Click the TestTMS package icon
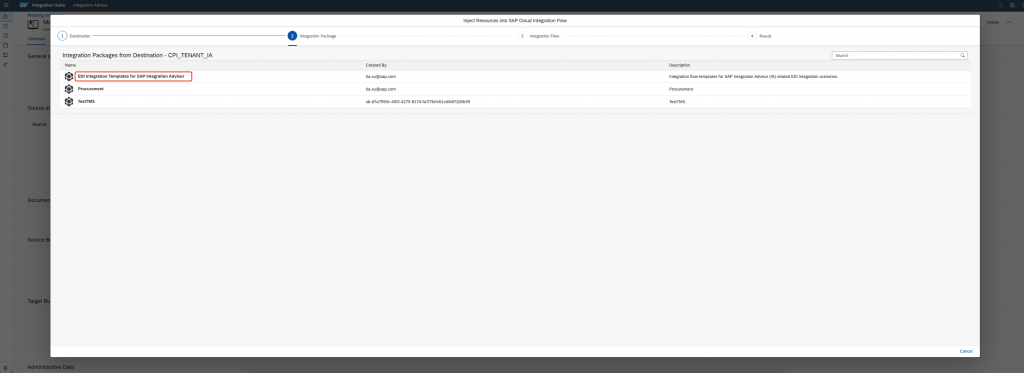Image resolution: width=1024 pixels, height=373 pixels. (x=69, y=102)
